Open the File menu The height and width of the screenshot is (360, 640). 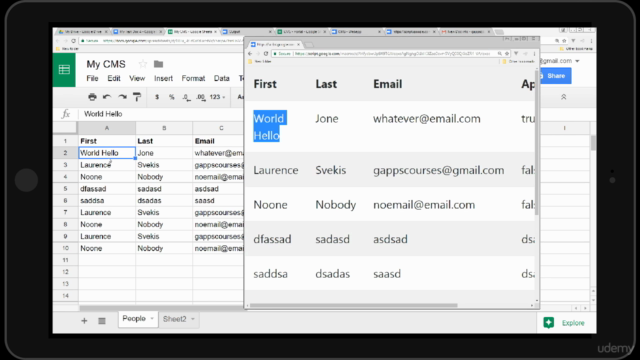coord(92,78)
